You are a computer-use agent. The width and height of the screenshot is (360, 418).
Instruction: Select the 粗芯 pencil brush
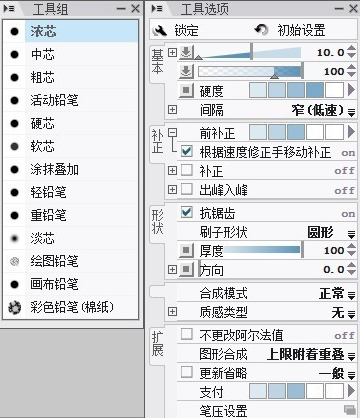(71, 77)
